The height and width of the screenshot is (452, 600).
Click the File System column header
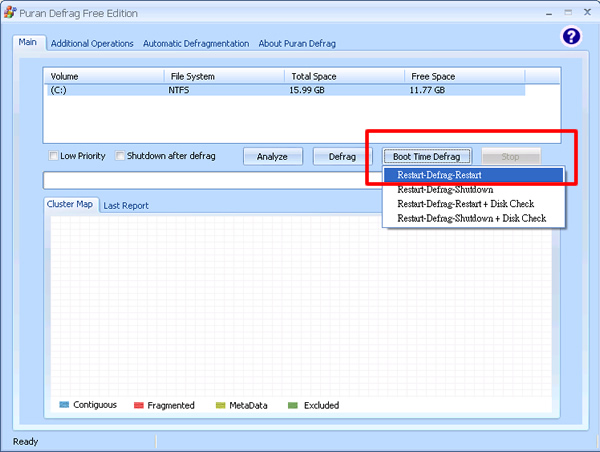[x=224, y=77]
